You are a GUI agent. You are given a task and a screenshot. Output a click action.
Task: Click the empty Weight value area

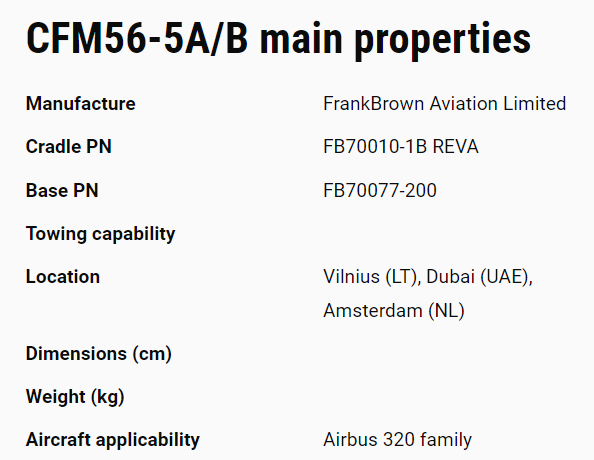tap(445, 397)
